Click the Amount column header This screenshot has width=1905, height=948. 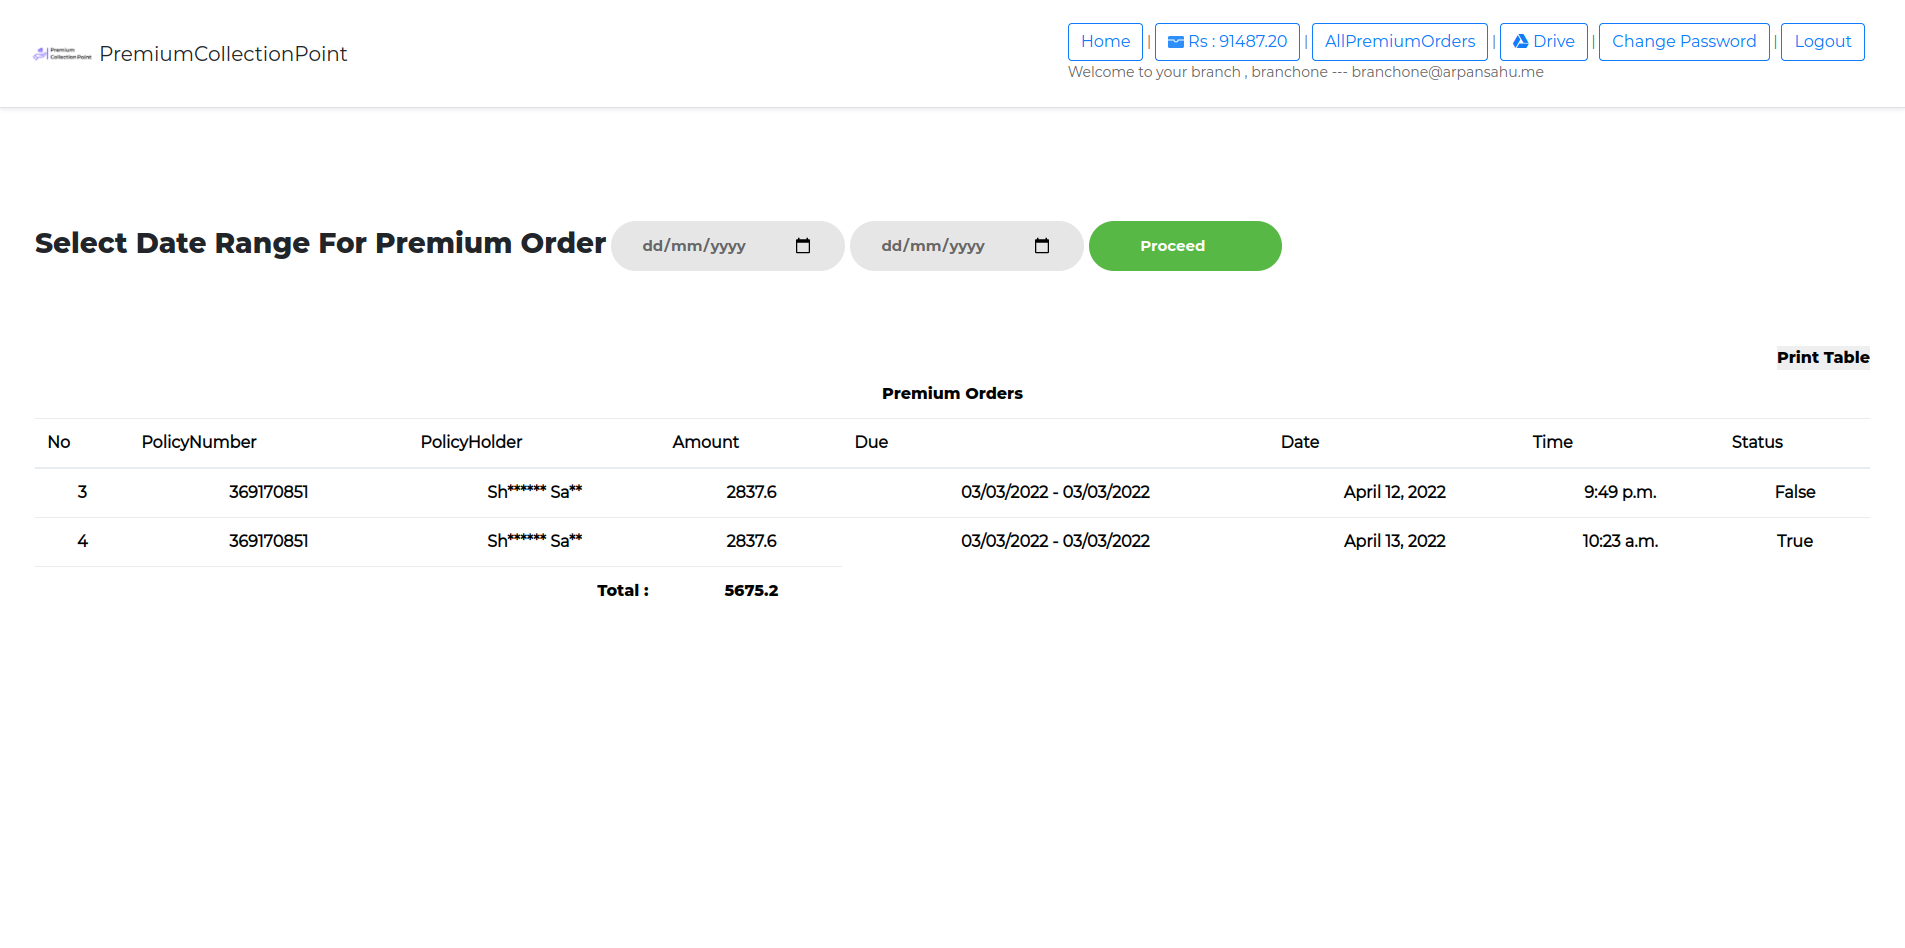click(705, 442)
